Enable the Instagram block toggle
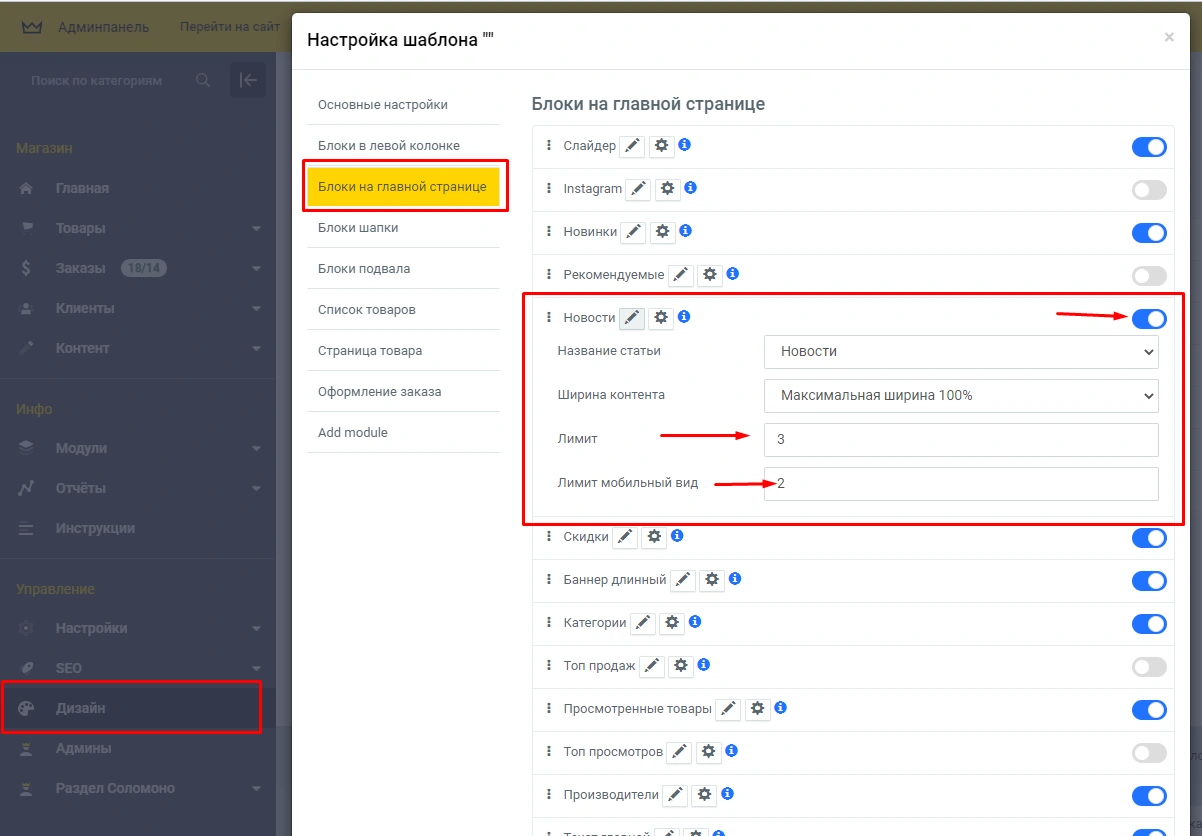Screen dimensions: 1202x836 pyautogui.click(x=1149, y=190)
